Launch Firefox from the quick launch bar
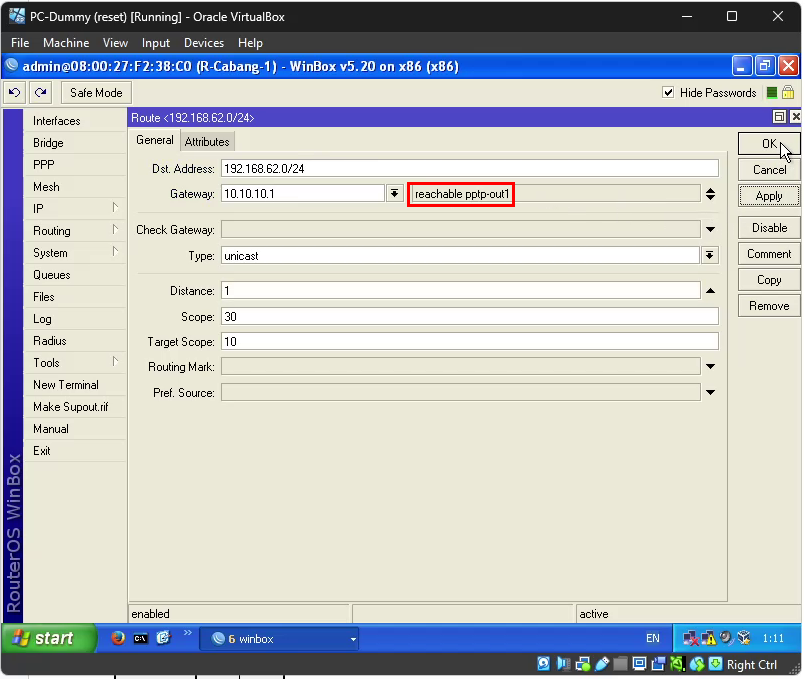The width and height of the screenshot is (805, 679). (118, 638)
